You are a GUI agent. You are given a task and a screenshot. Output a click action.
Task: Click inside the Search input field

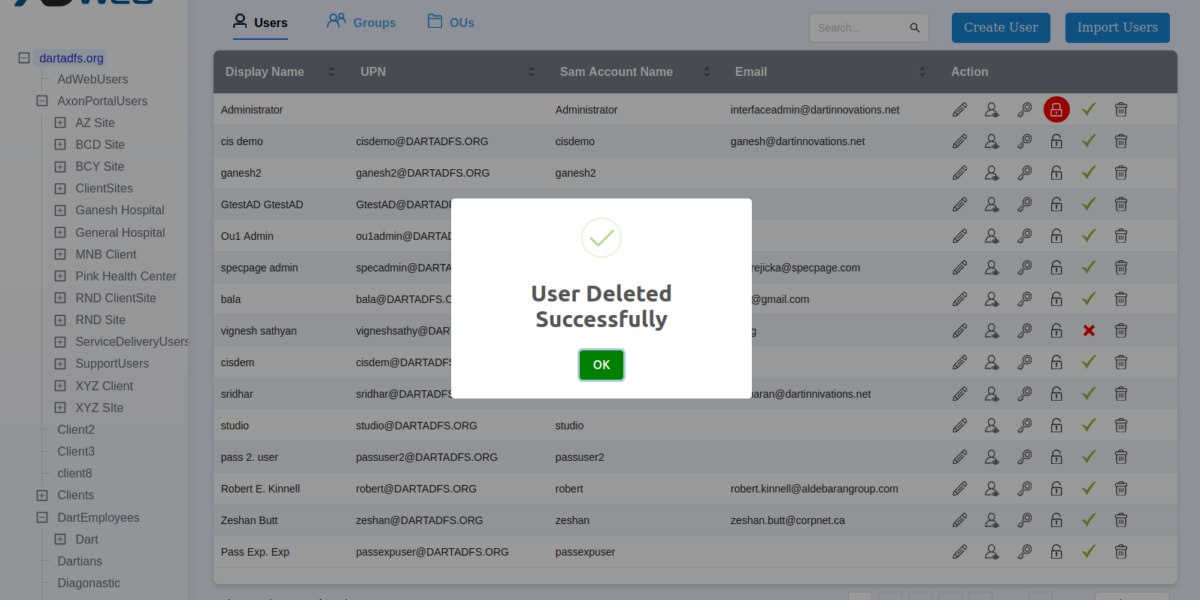(860, 27)
